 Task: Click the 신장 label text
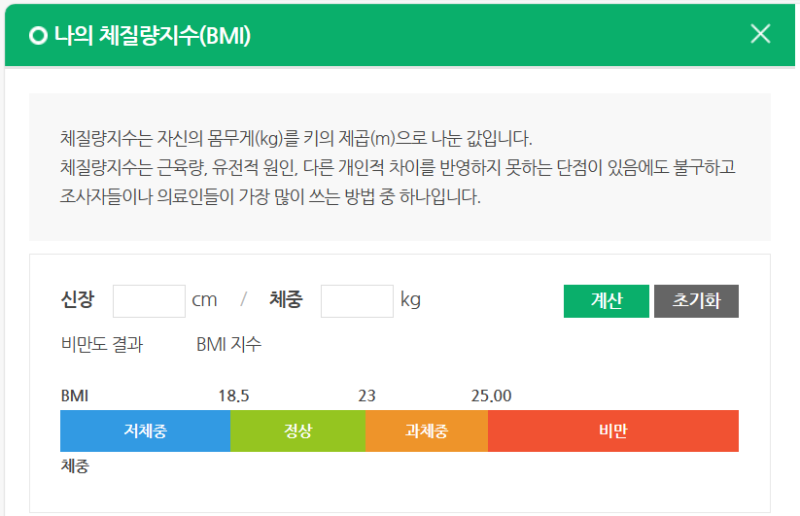[78, 299]
